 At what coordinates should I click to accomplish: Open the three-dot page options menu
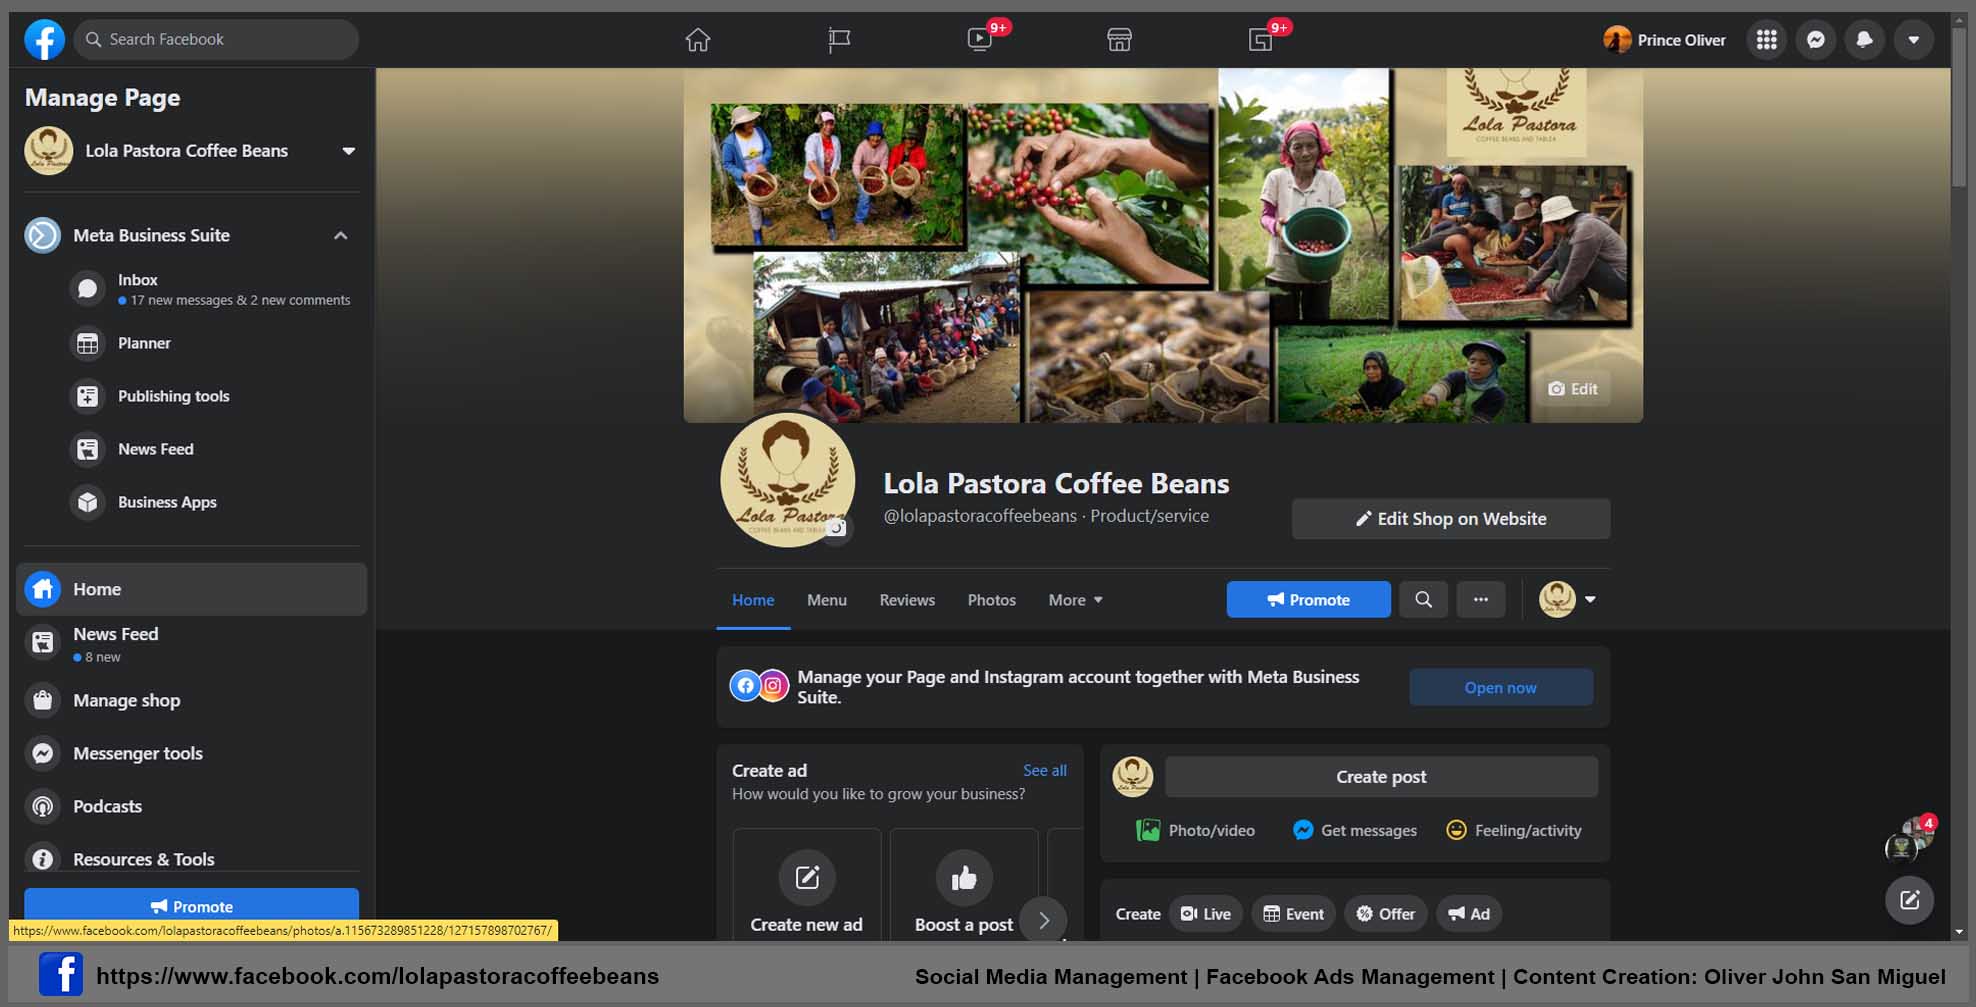click(x=1481, y=600)
